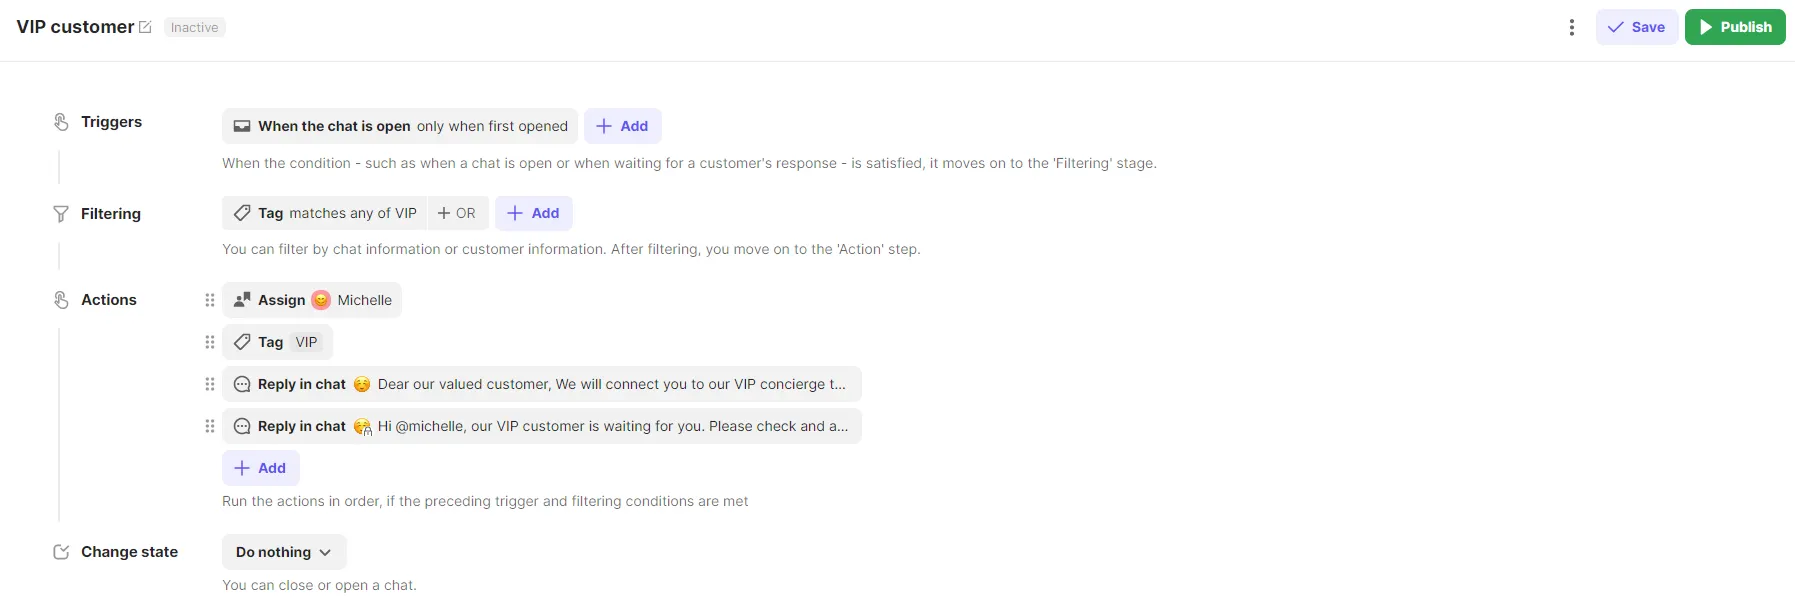Click drag handle beside the Tag VIP action
This screenshot has height=604, width=1795.
click(210, 342)
